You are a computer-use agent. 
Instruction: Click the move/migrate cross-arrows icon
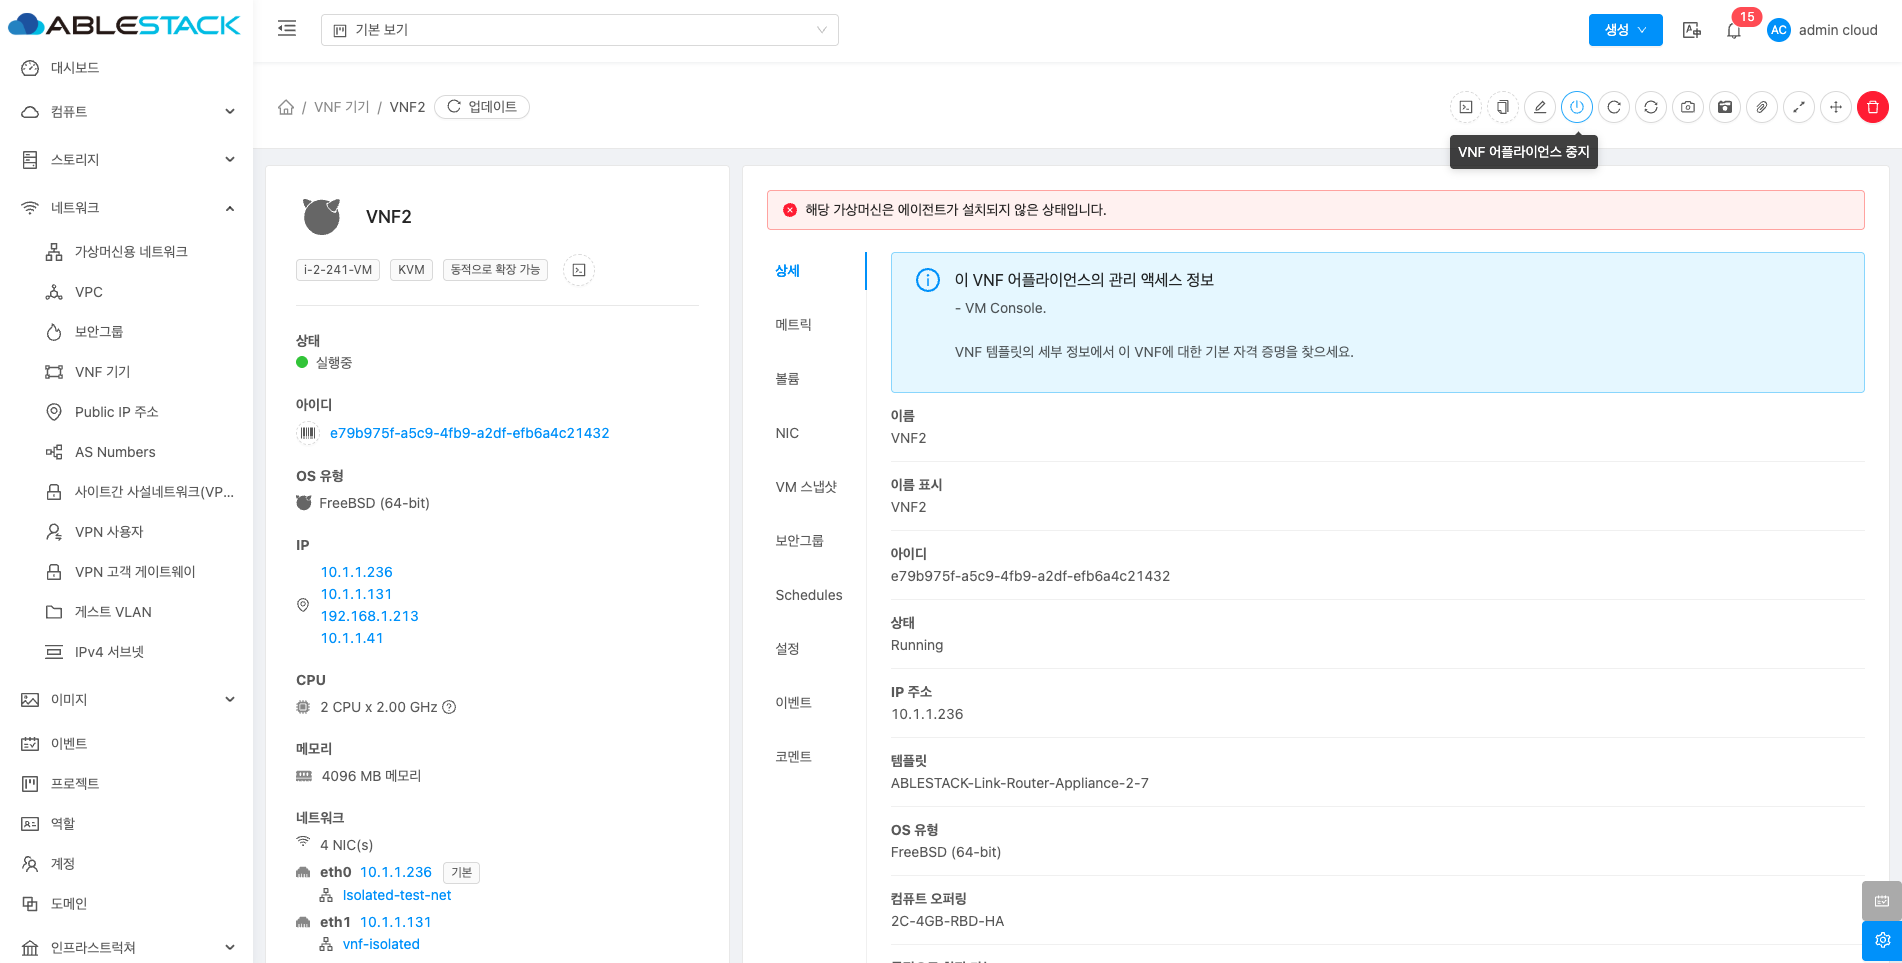(x=1836, y=107)
